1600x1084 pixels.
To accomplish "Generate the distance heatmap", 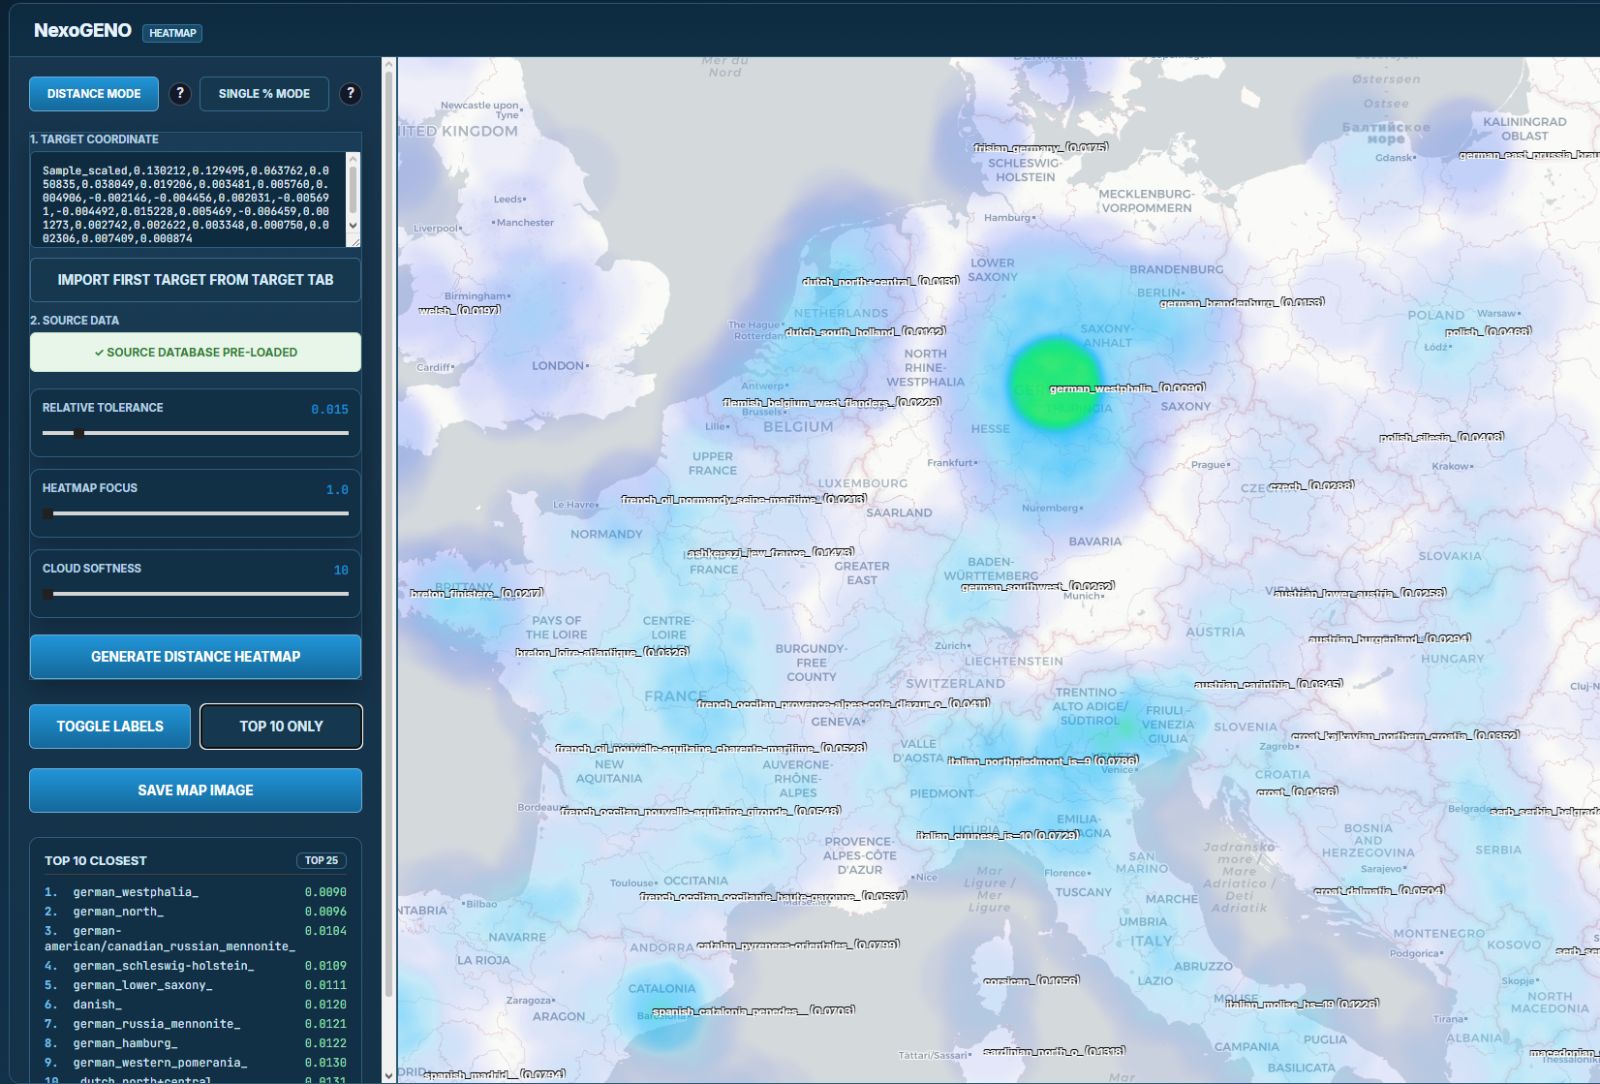I will point(195,657).
